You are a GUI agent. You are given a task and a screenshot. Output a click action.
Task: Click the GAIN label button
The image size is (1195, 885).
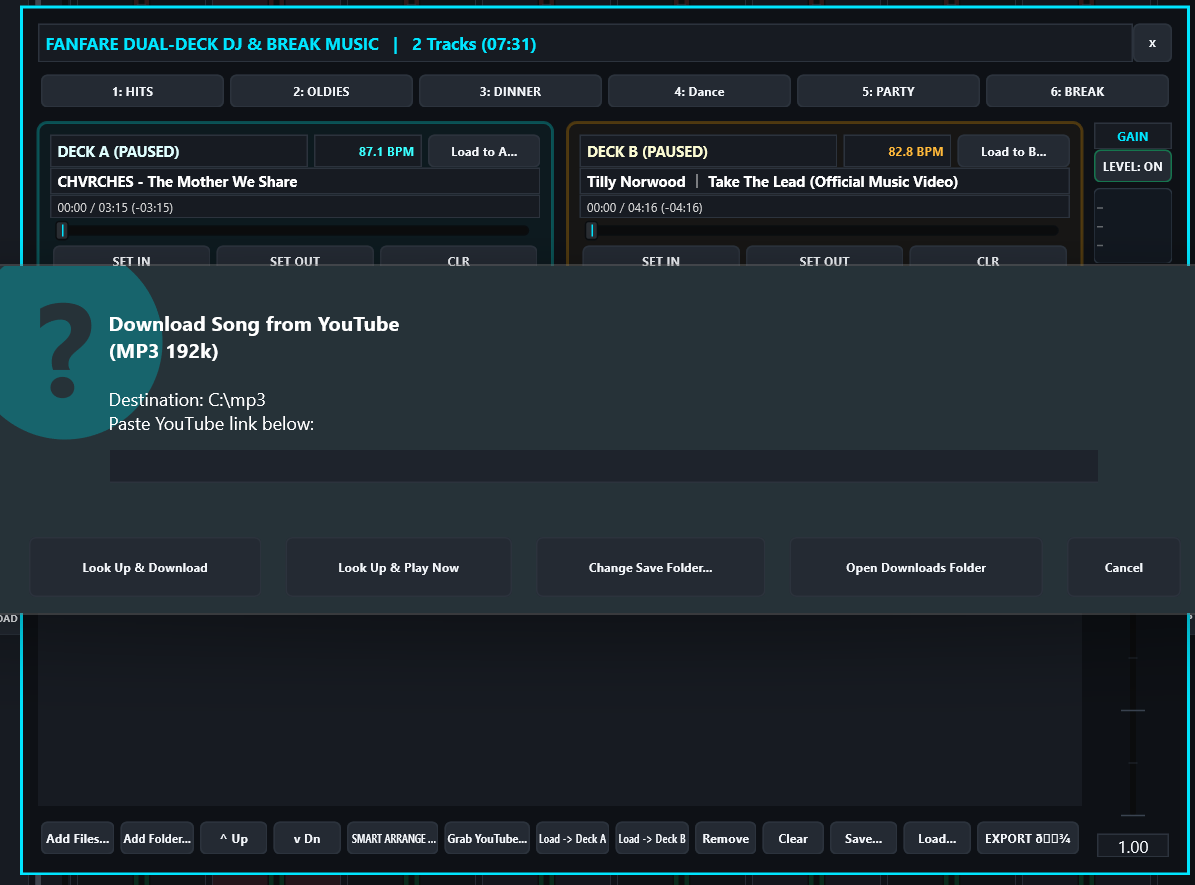(x=1133, y=136)
